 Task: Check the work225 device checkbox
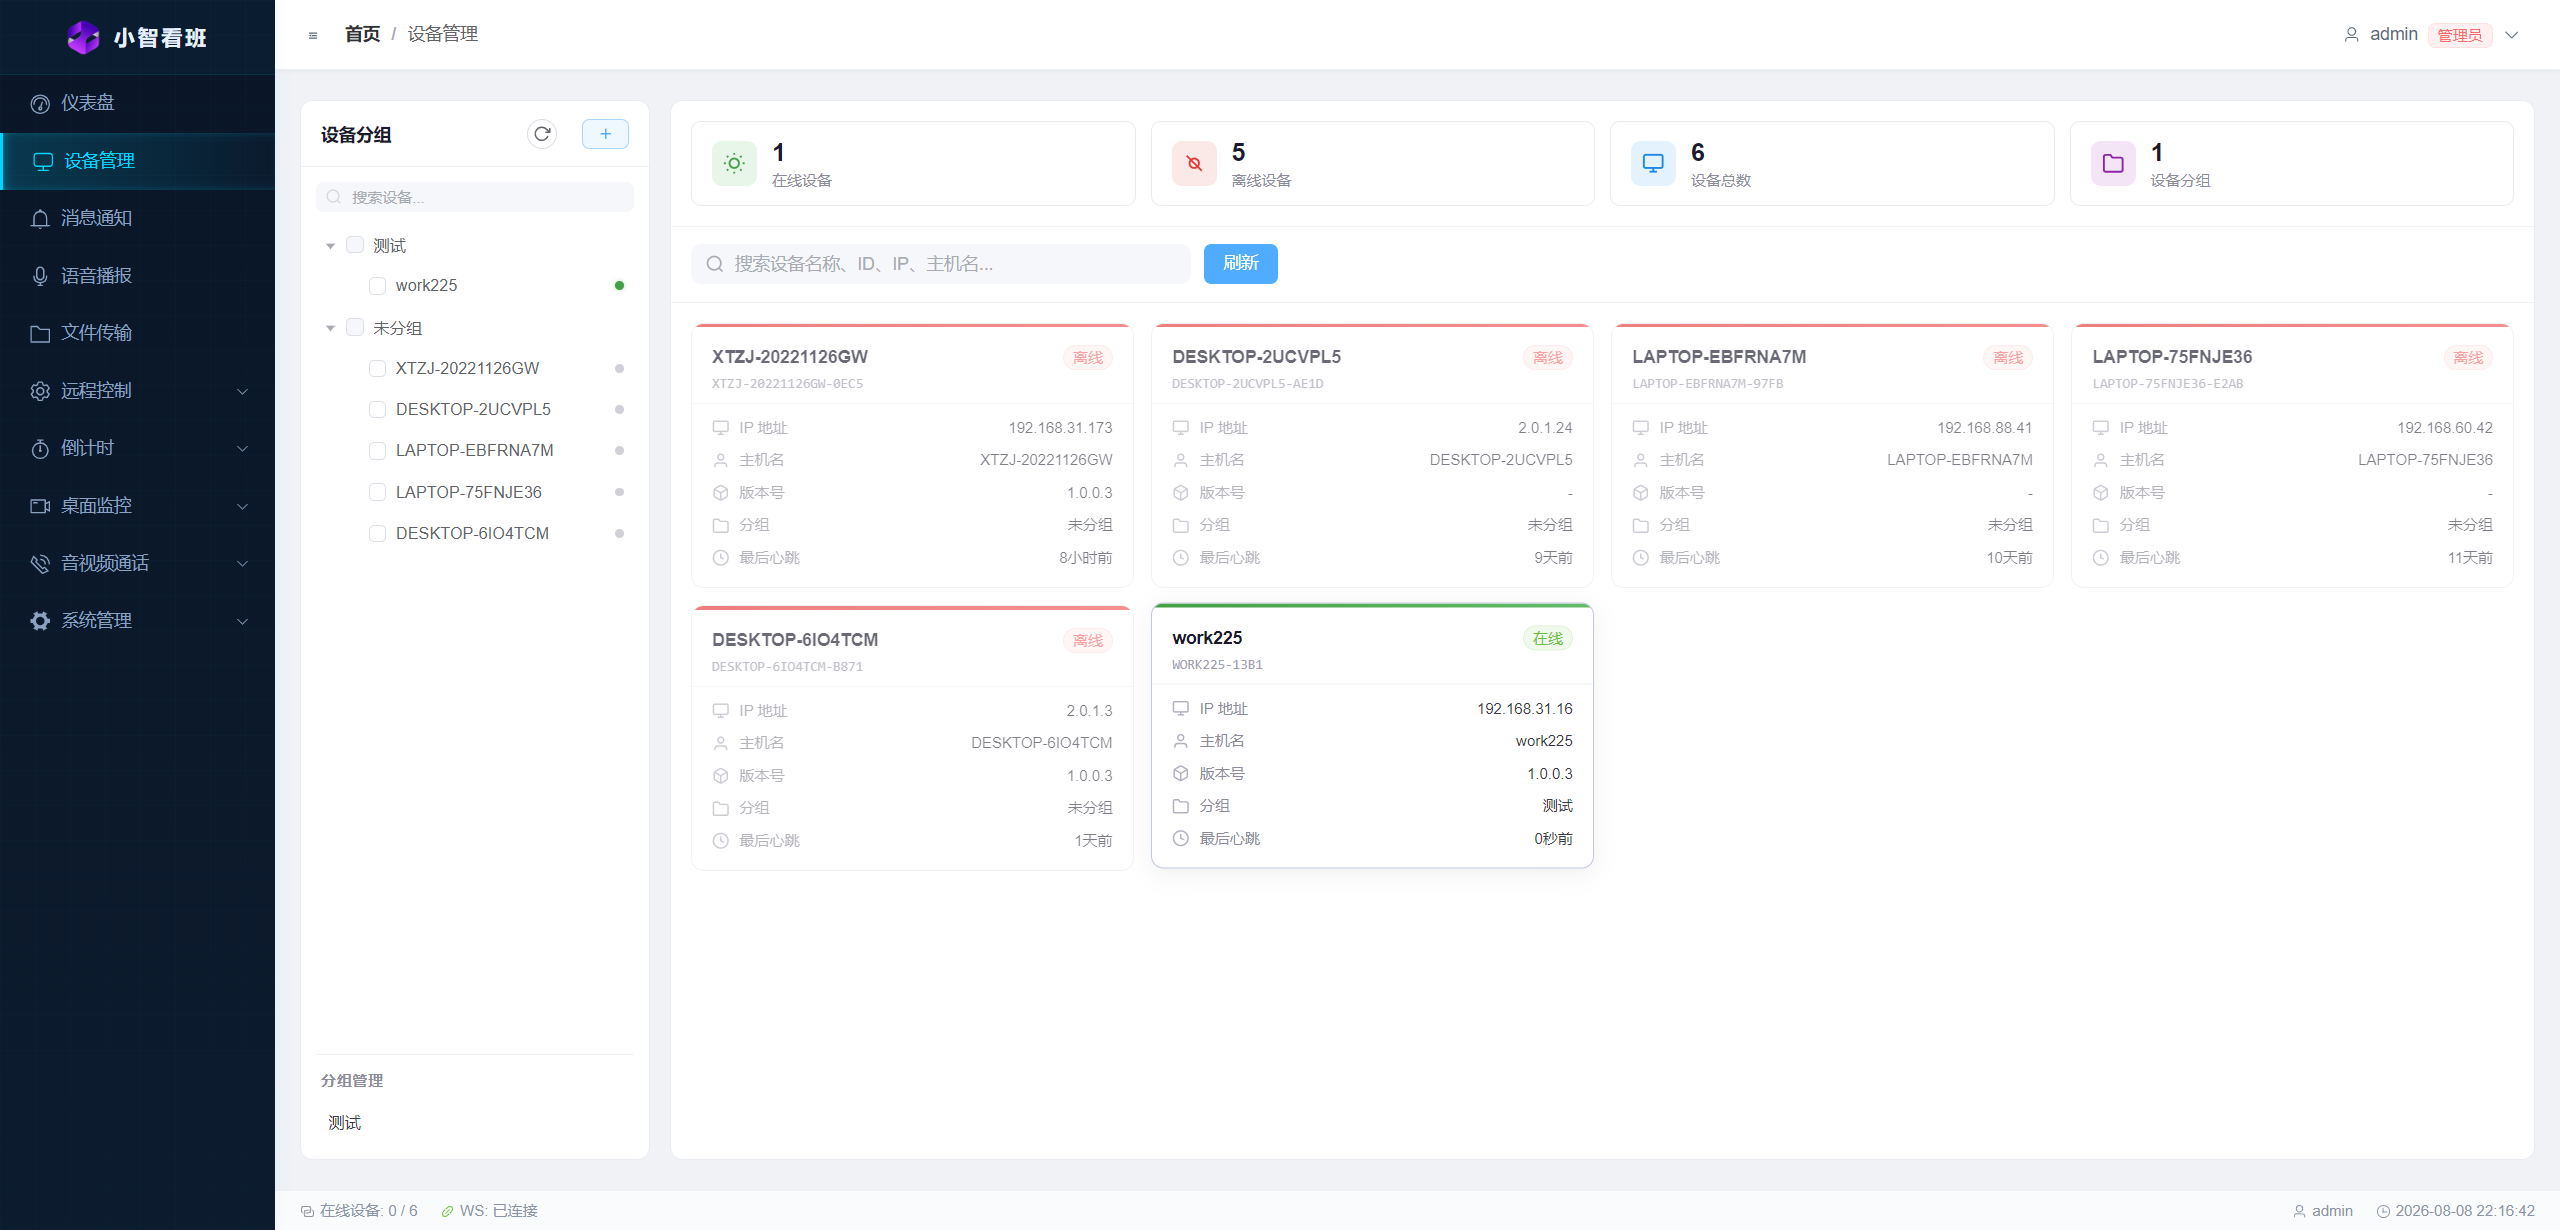(378, 286)
